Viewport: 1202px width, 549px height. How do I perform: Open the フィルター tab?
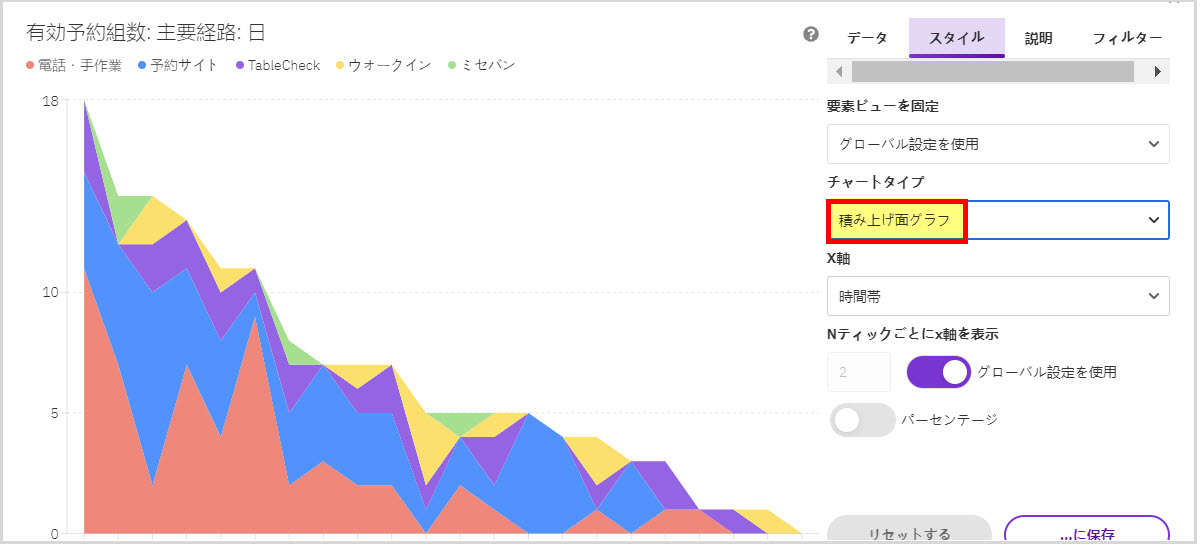(1127, 38)
